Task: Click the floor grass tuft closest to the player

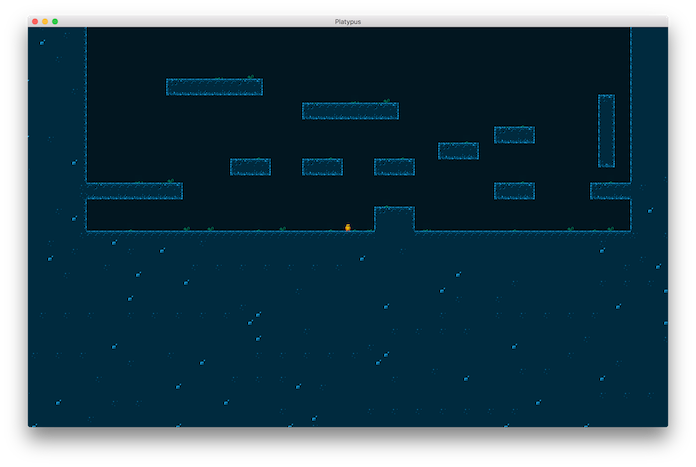Action: point(283,229)
